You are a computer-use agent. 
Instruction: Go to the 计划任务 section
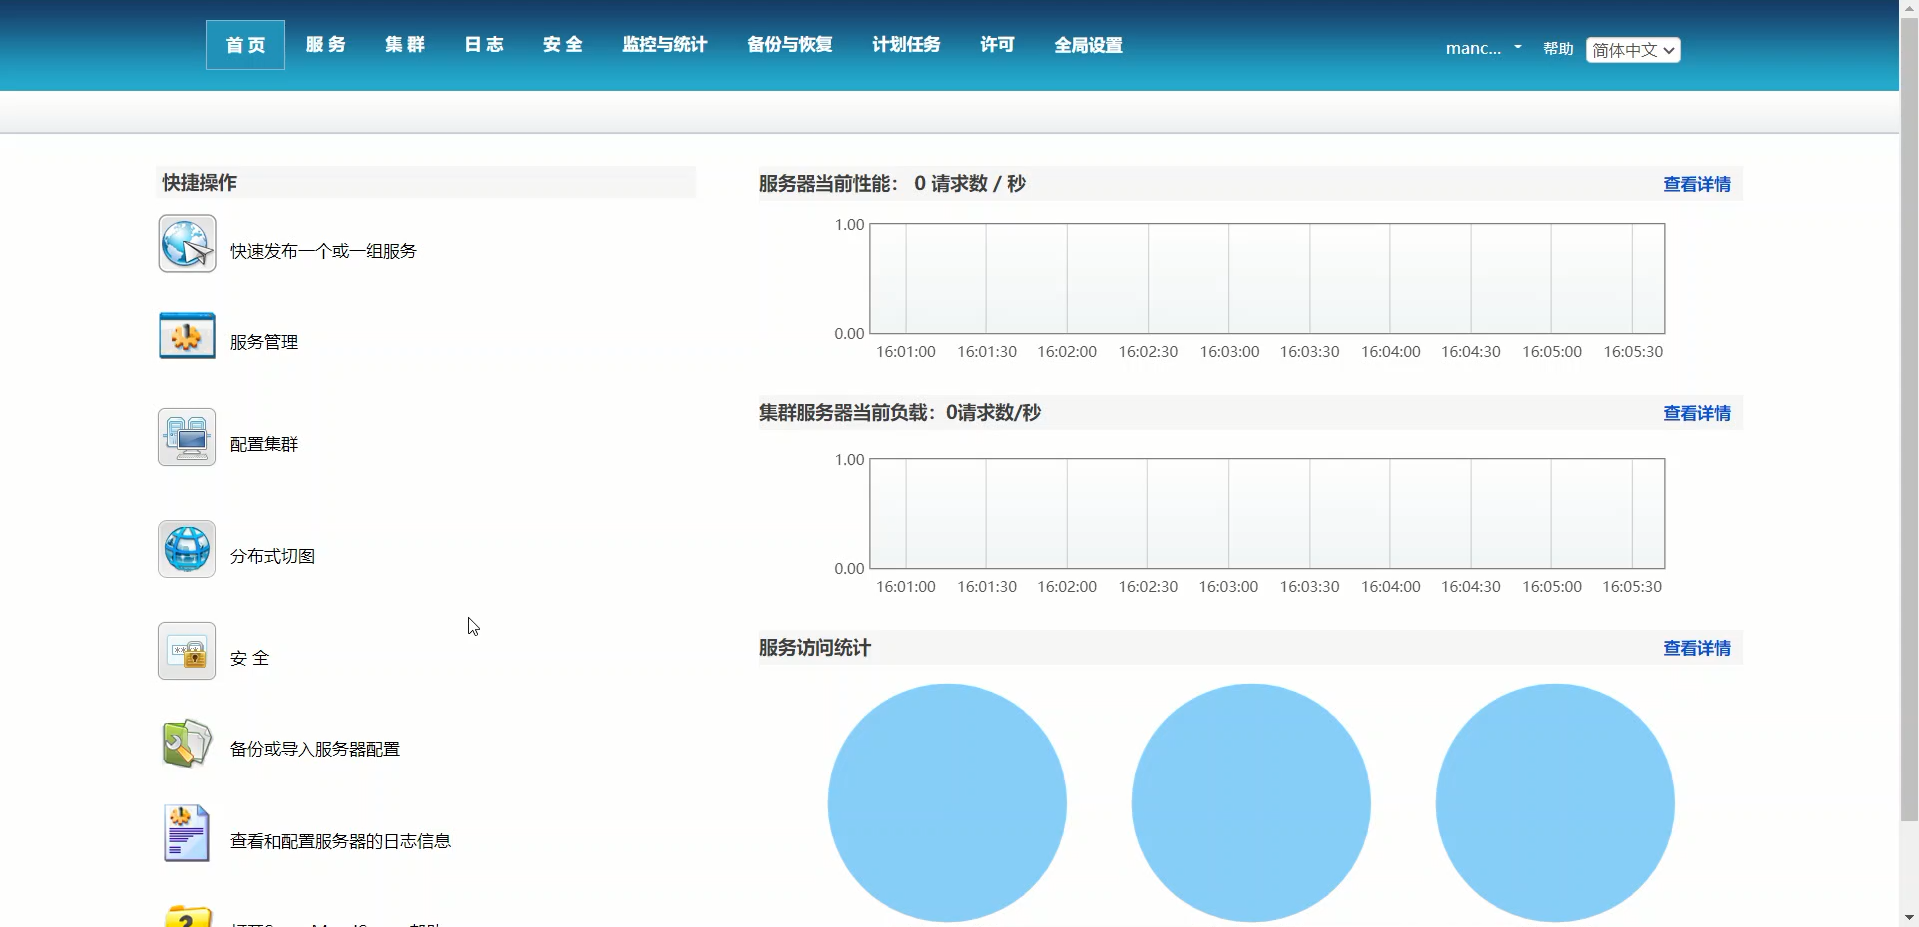coord(905,44)
